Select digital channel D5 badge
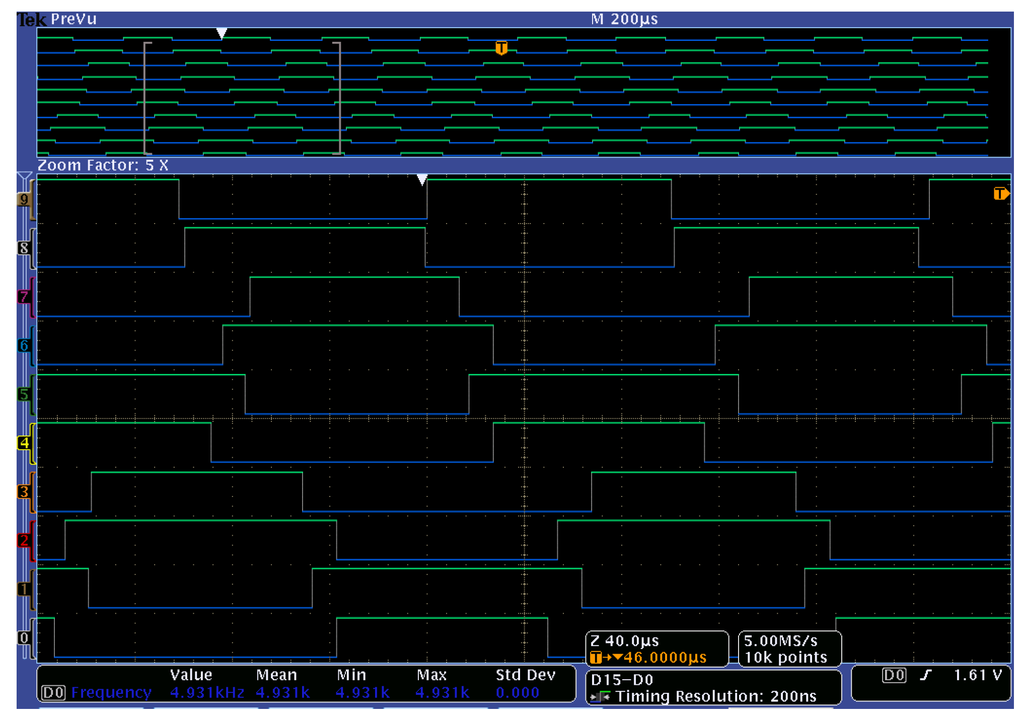Screen dimensions: 1024x719 point(23,395)
